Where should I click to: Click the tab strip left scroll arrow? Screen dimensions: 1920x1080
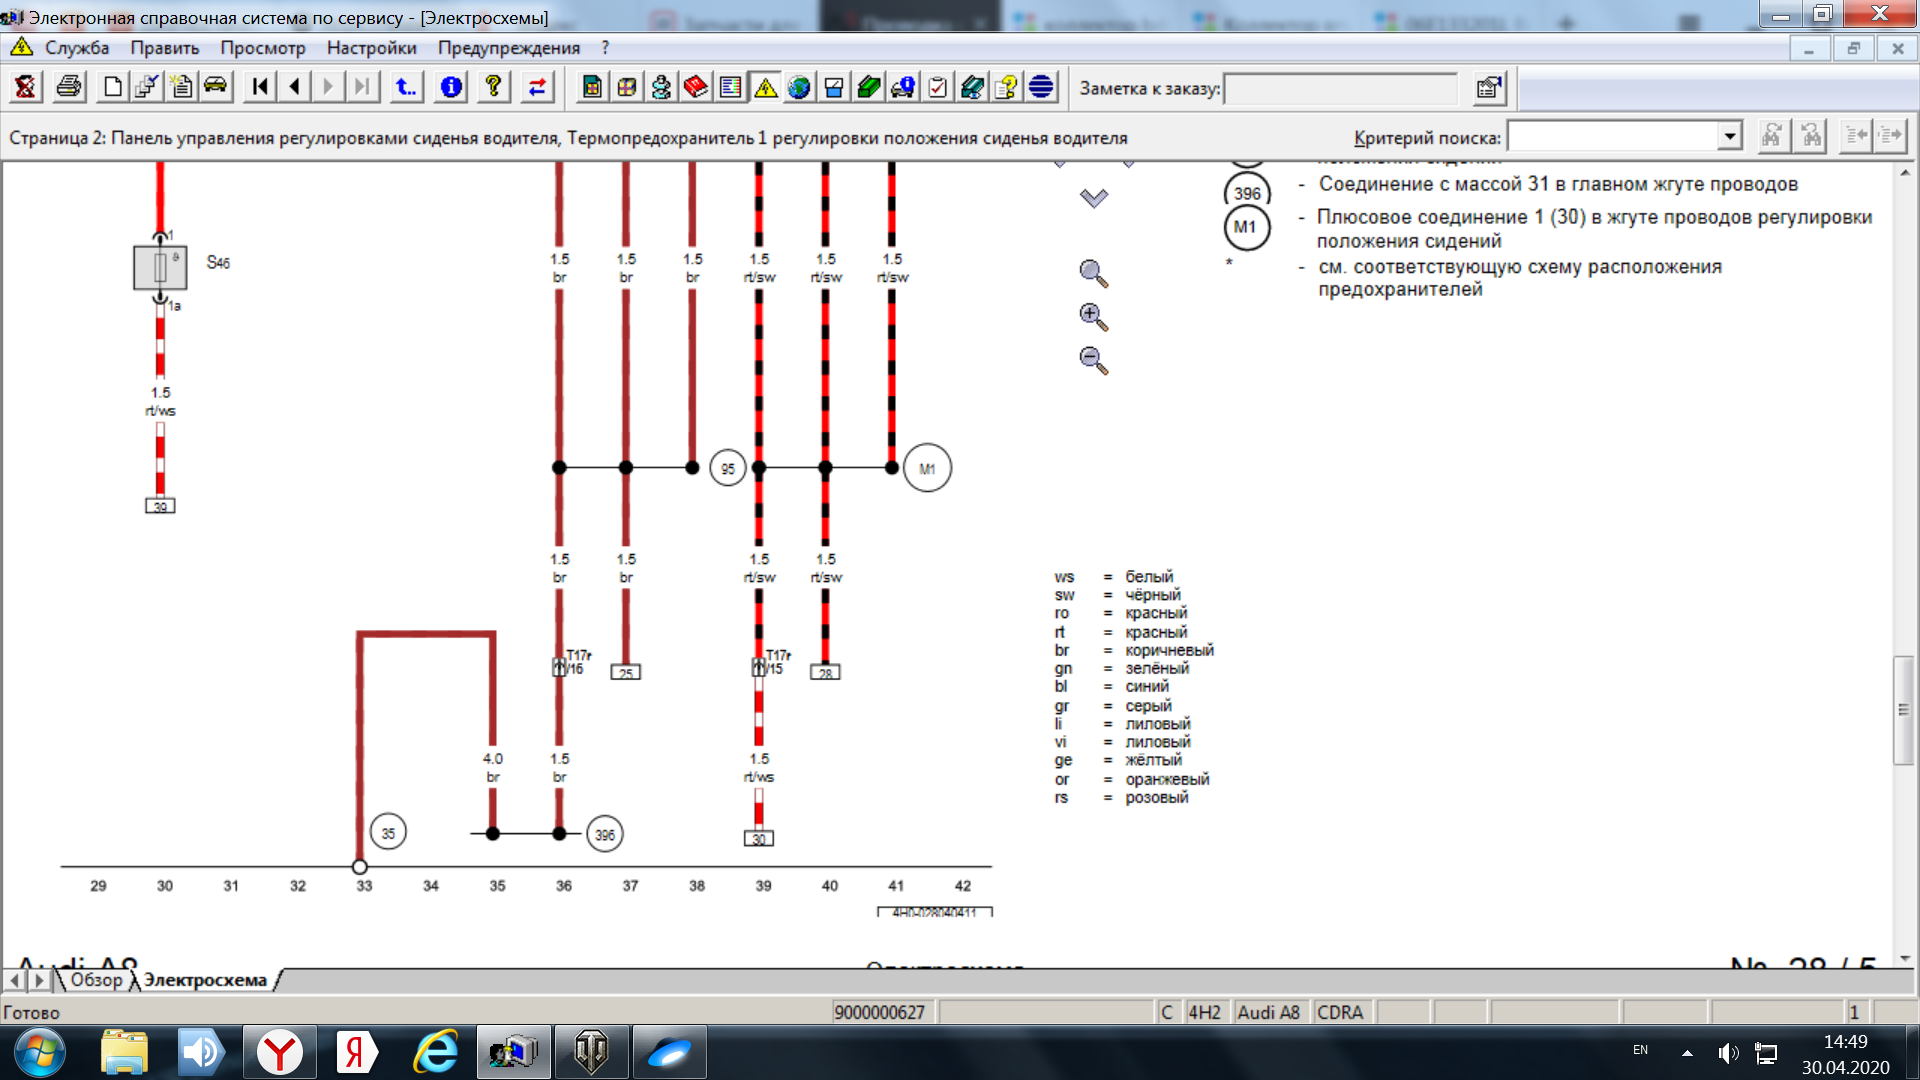(16, 980)
